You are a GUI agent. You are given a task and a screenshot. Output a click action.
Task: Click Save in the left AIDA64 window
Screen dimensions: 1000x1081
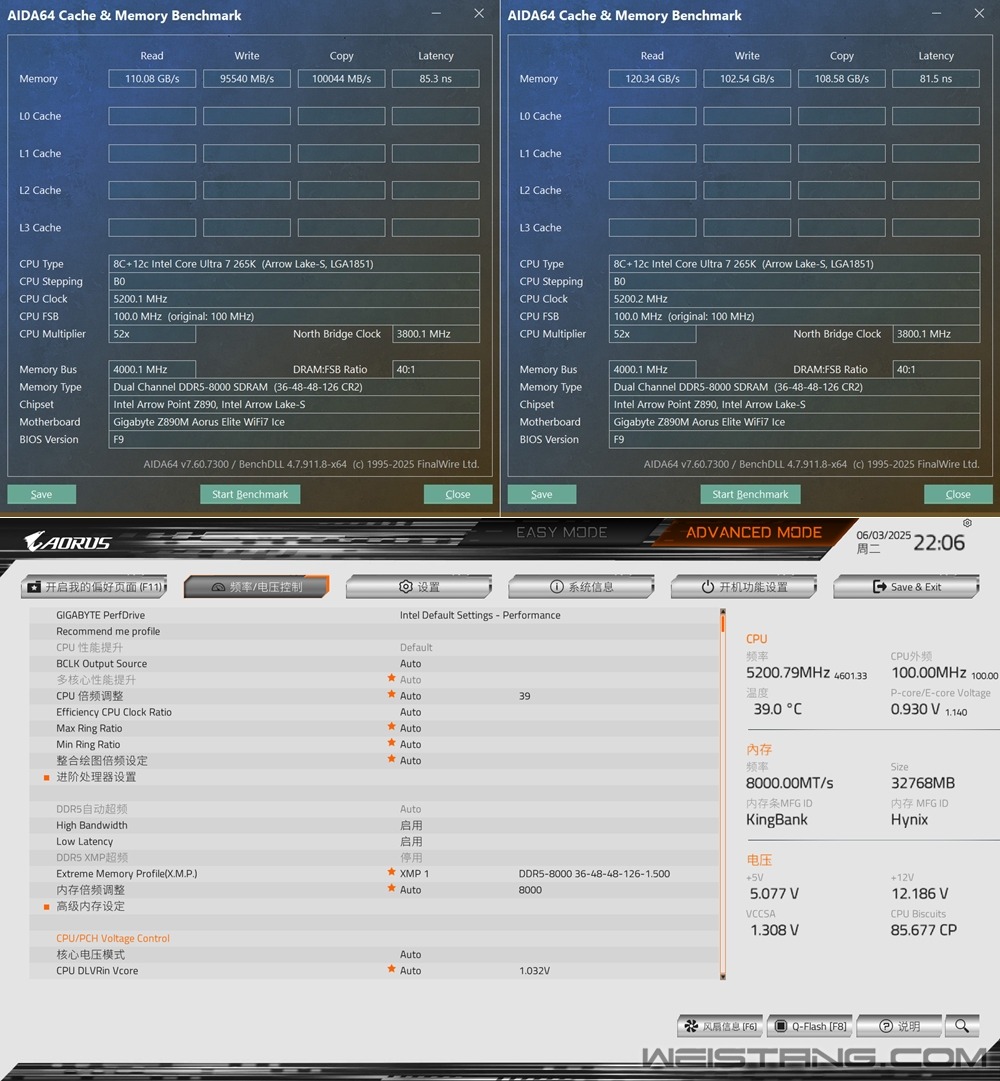coord(41,494)
